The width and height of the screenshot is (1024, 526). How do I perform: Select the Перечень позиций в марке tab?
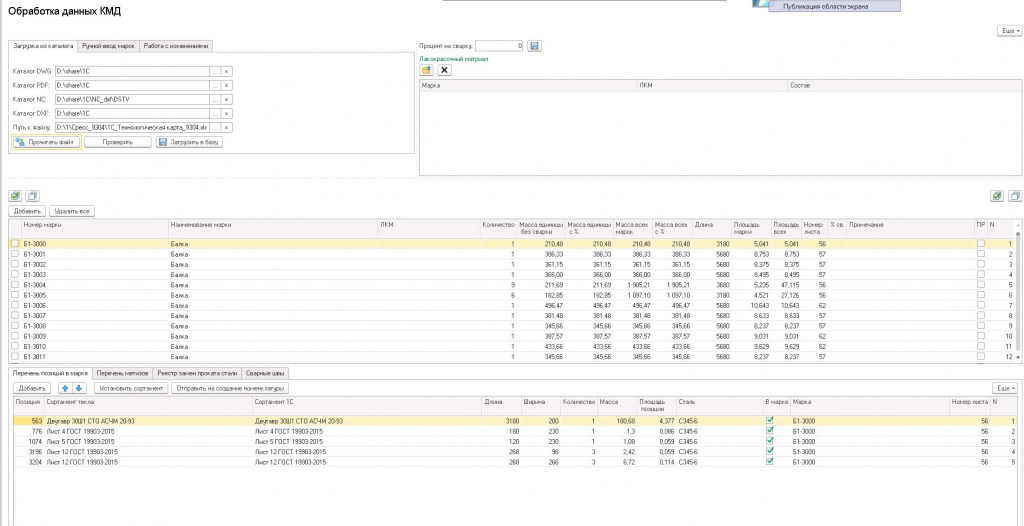coord(50,373)
